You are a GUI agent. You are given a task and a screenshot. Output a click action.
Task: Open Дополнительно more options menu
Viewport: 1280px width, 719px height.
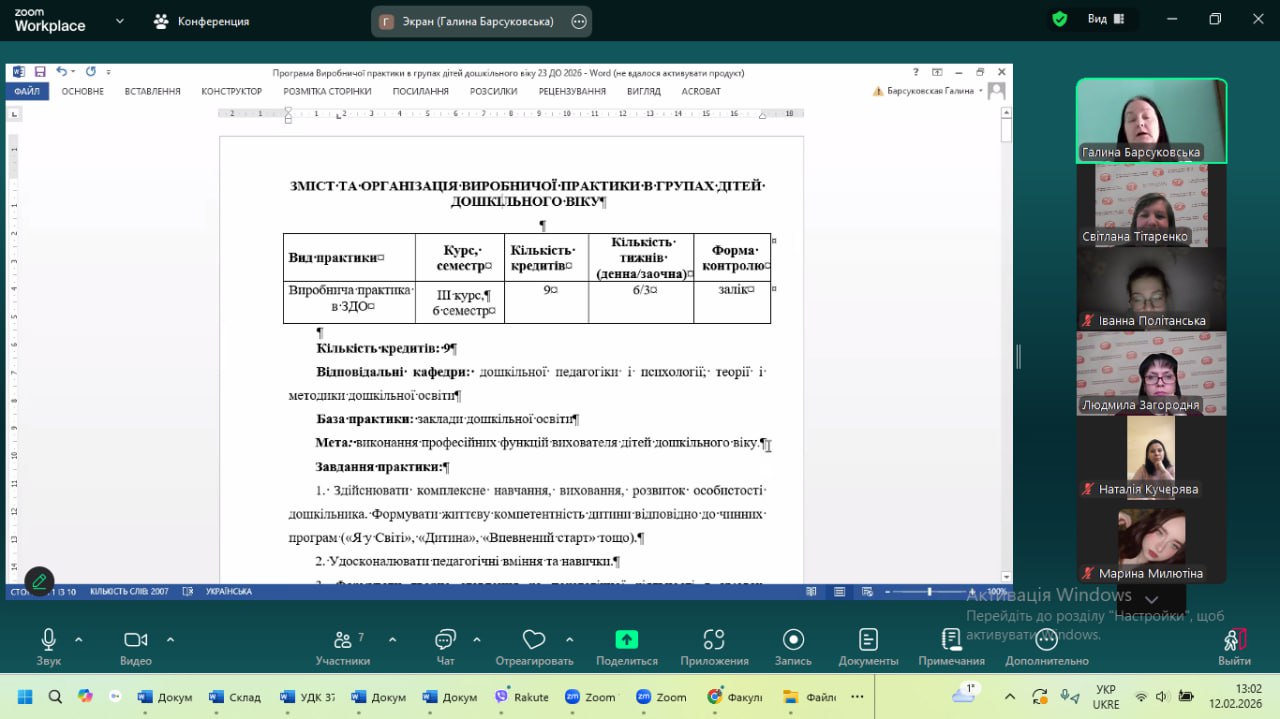(x=1046, y=640)
